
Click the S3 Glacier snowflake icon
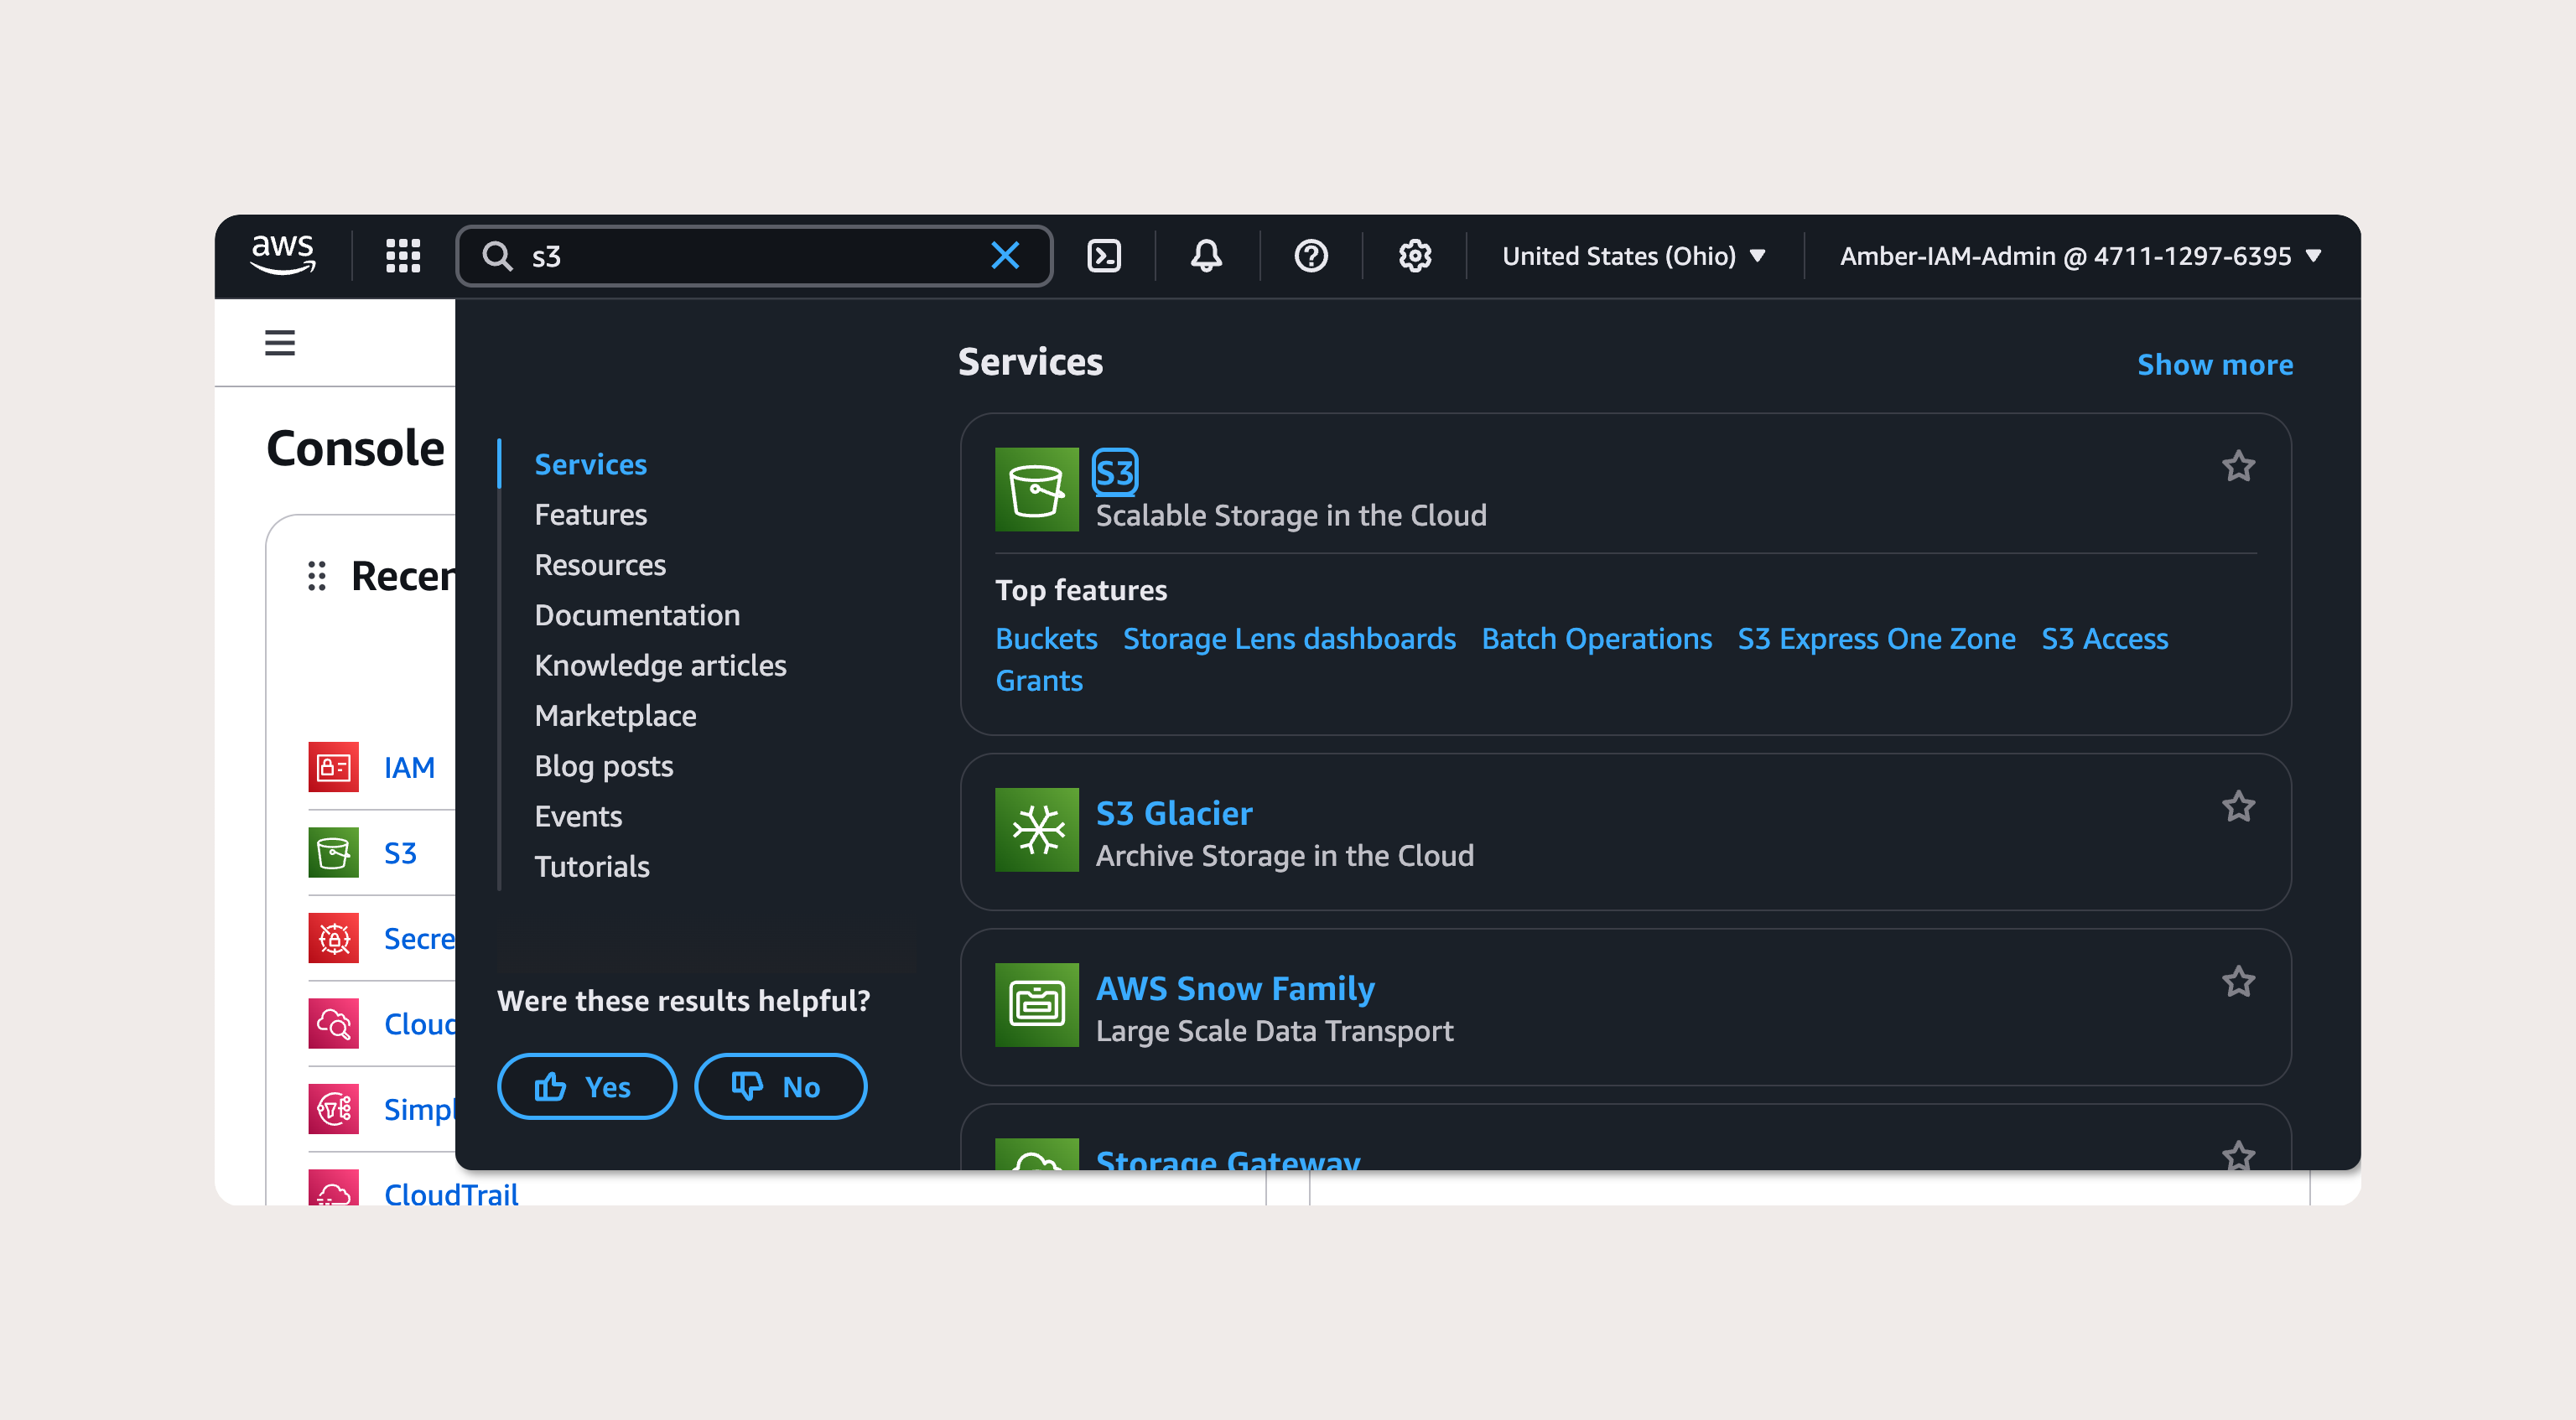[x=1037, y=830]
